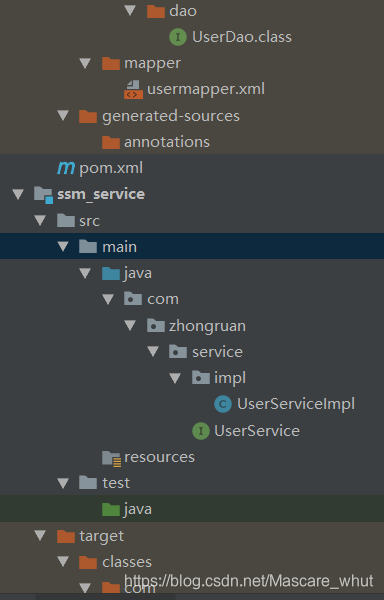Click the ssm_service module icon
This screenshot has height=600, width=384.
point(43,194)
